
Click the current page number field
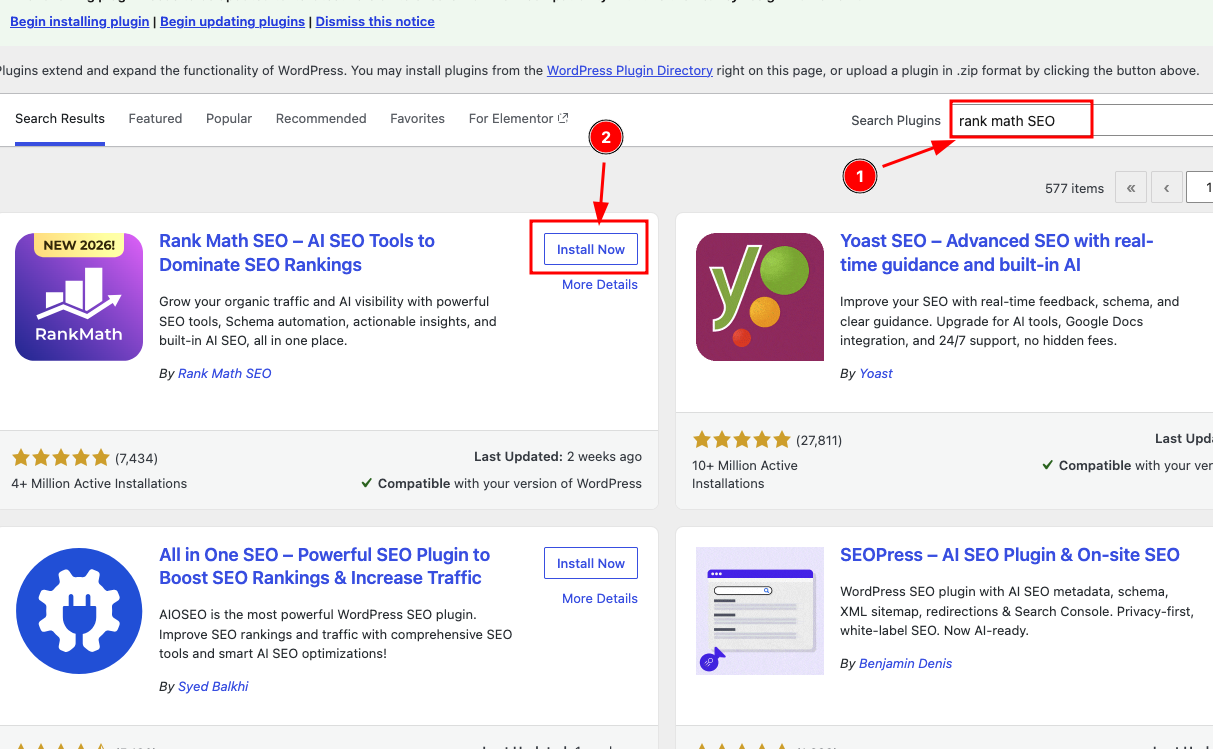coord(1199,188)
